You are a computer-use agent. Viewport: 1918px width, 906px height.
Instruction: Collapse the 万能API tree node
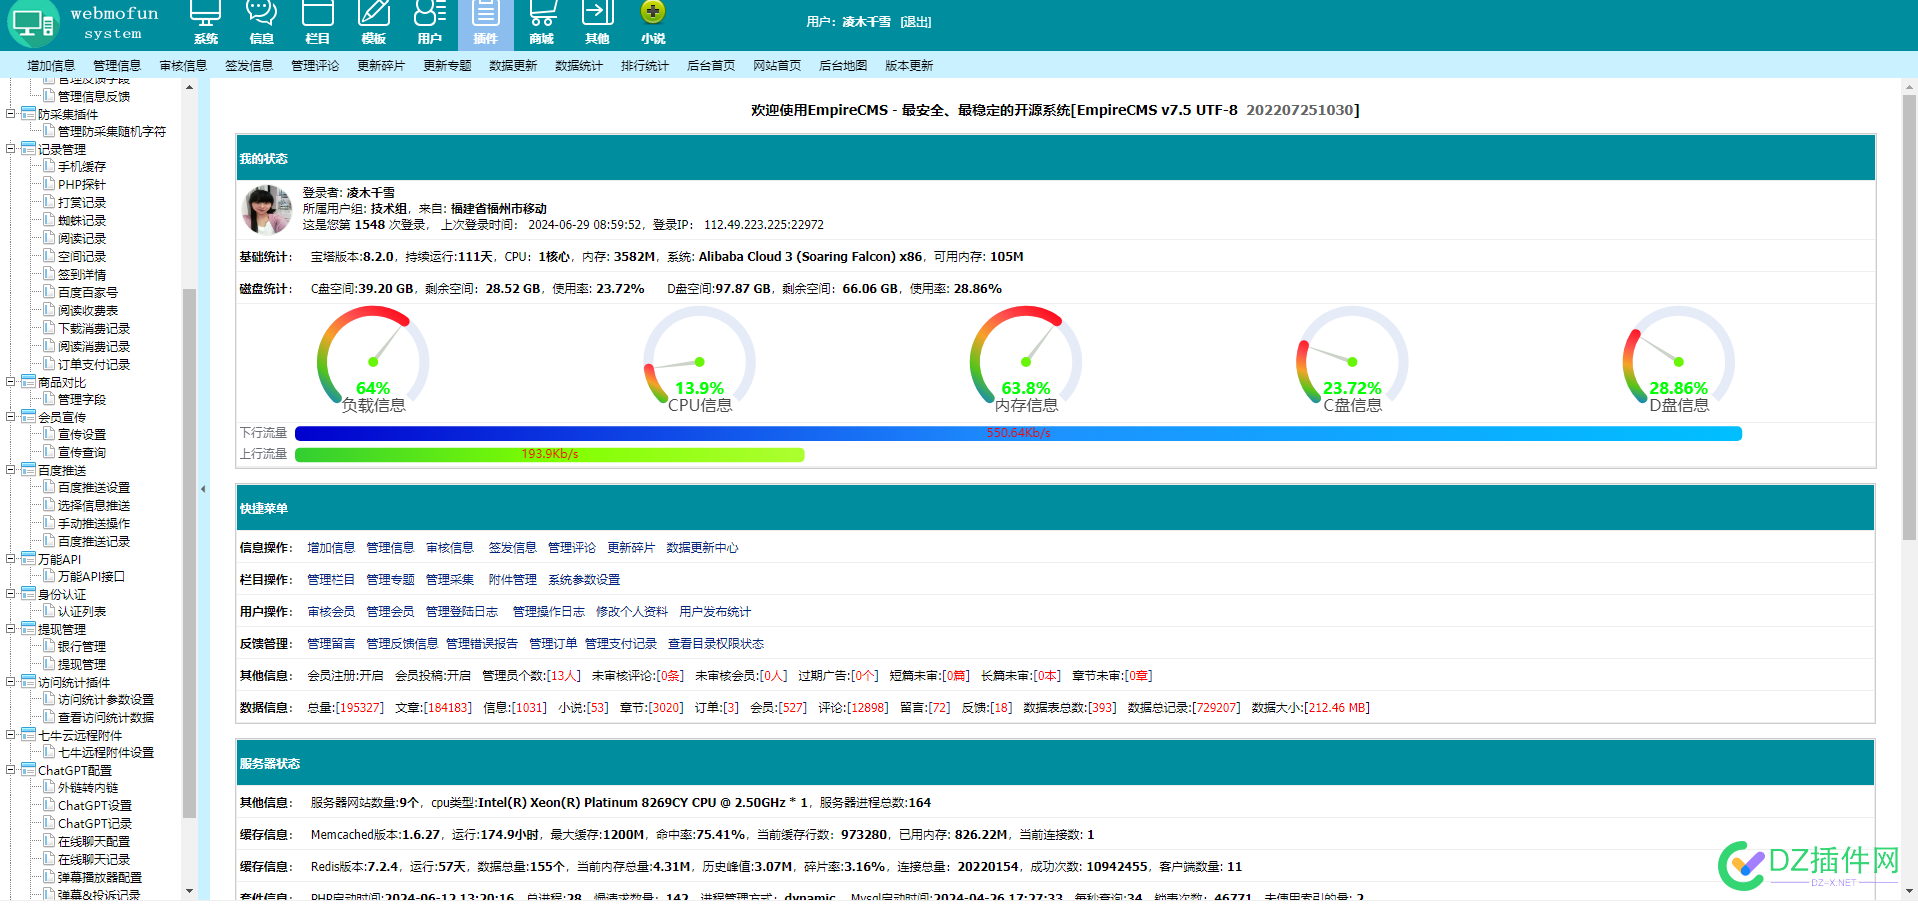pos(11,558)
